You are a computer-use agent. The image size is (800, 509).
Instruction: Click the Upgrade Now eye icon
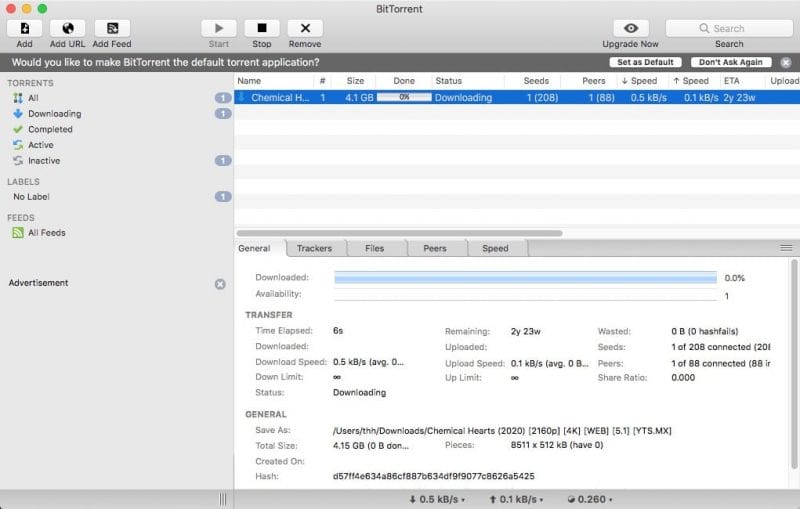[x=630, y=28]
